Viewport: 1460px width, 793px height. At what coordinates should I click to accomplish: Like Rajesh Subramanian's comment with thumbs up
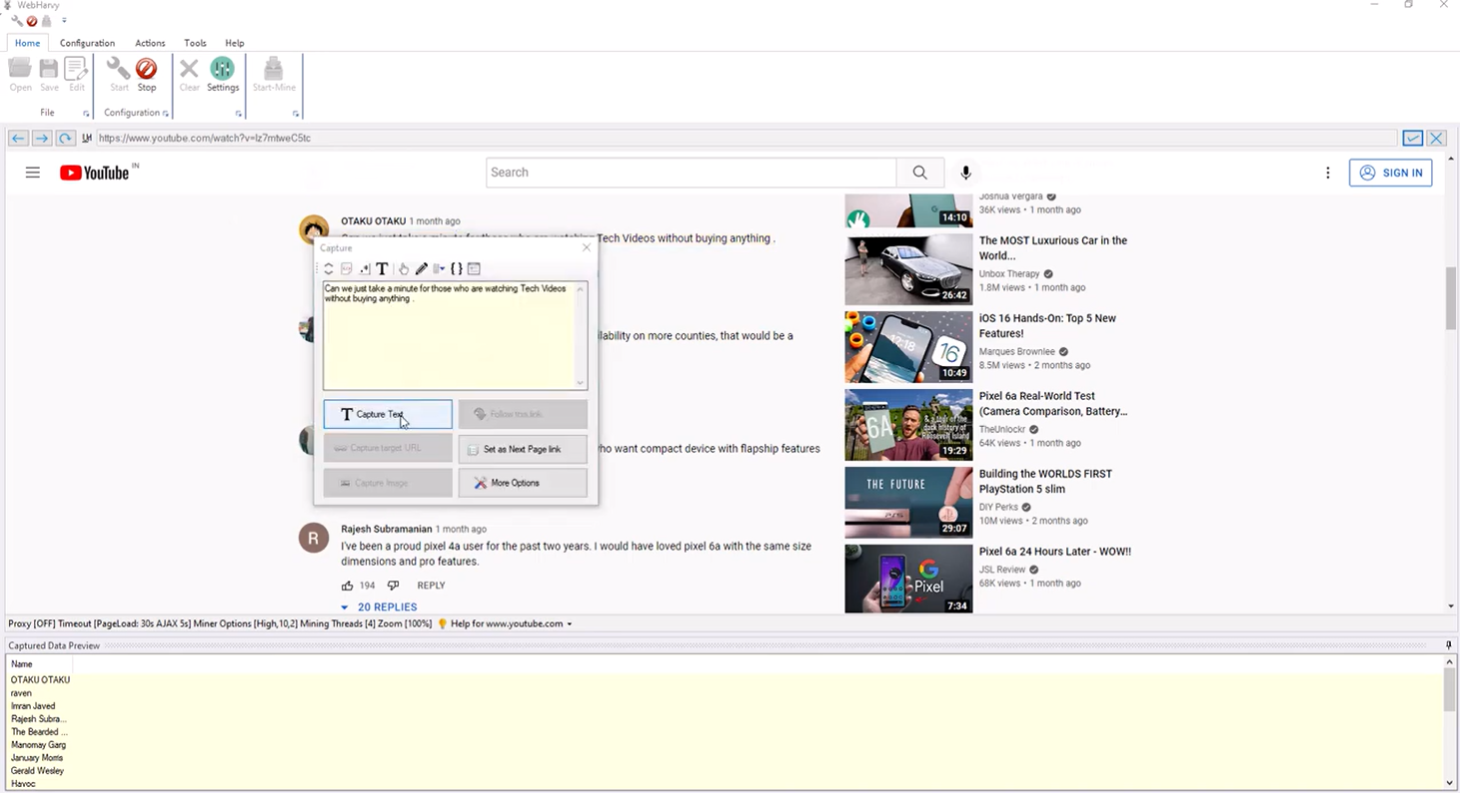[347, 586]
